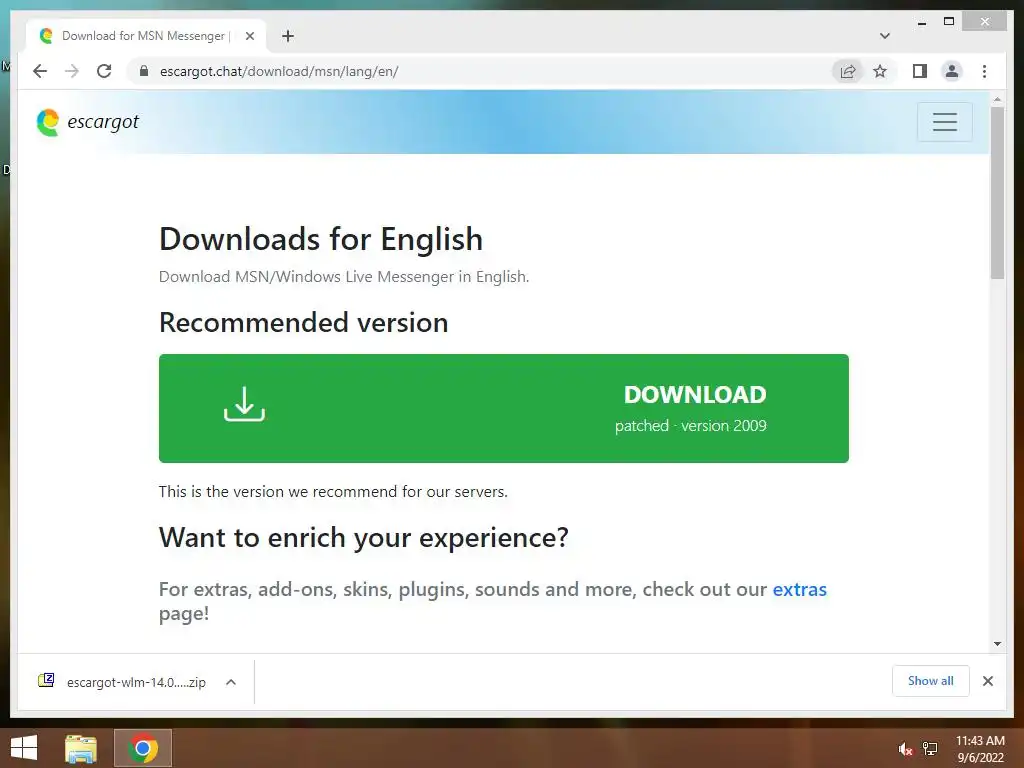Expand options chevron for the downloaded zip
Viewport: 1024px width, 768px height.
tap(231, 682)
